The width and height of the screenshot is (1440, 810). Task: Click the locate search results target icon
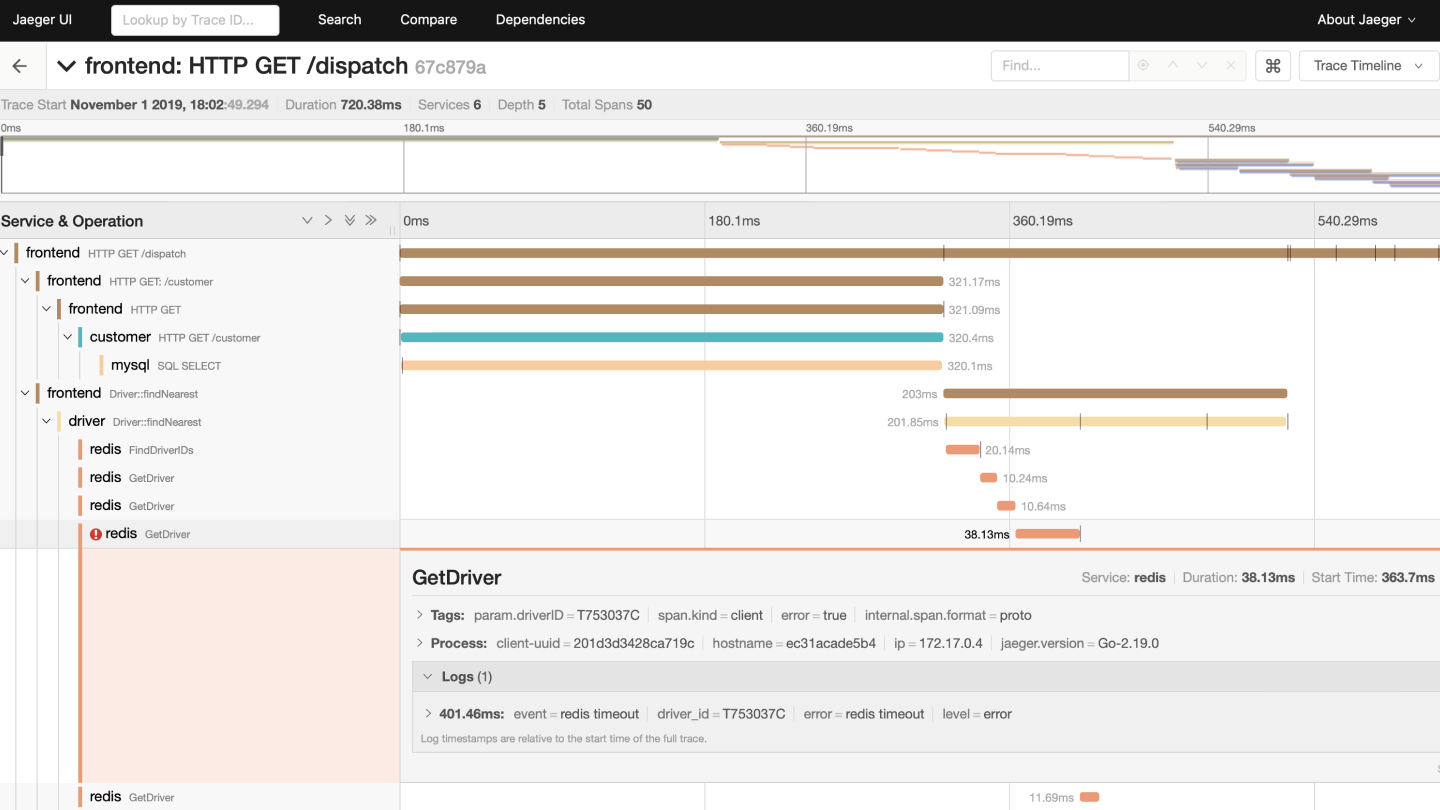coord(1143,66)
